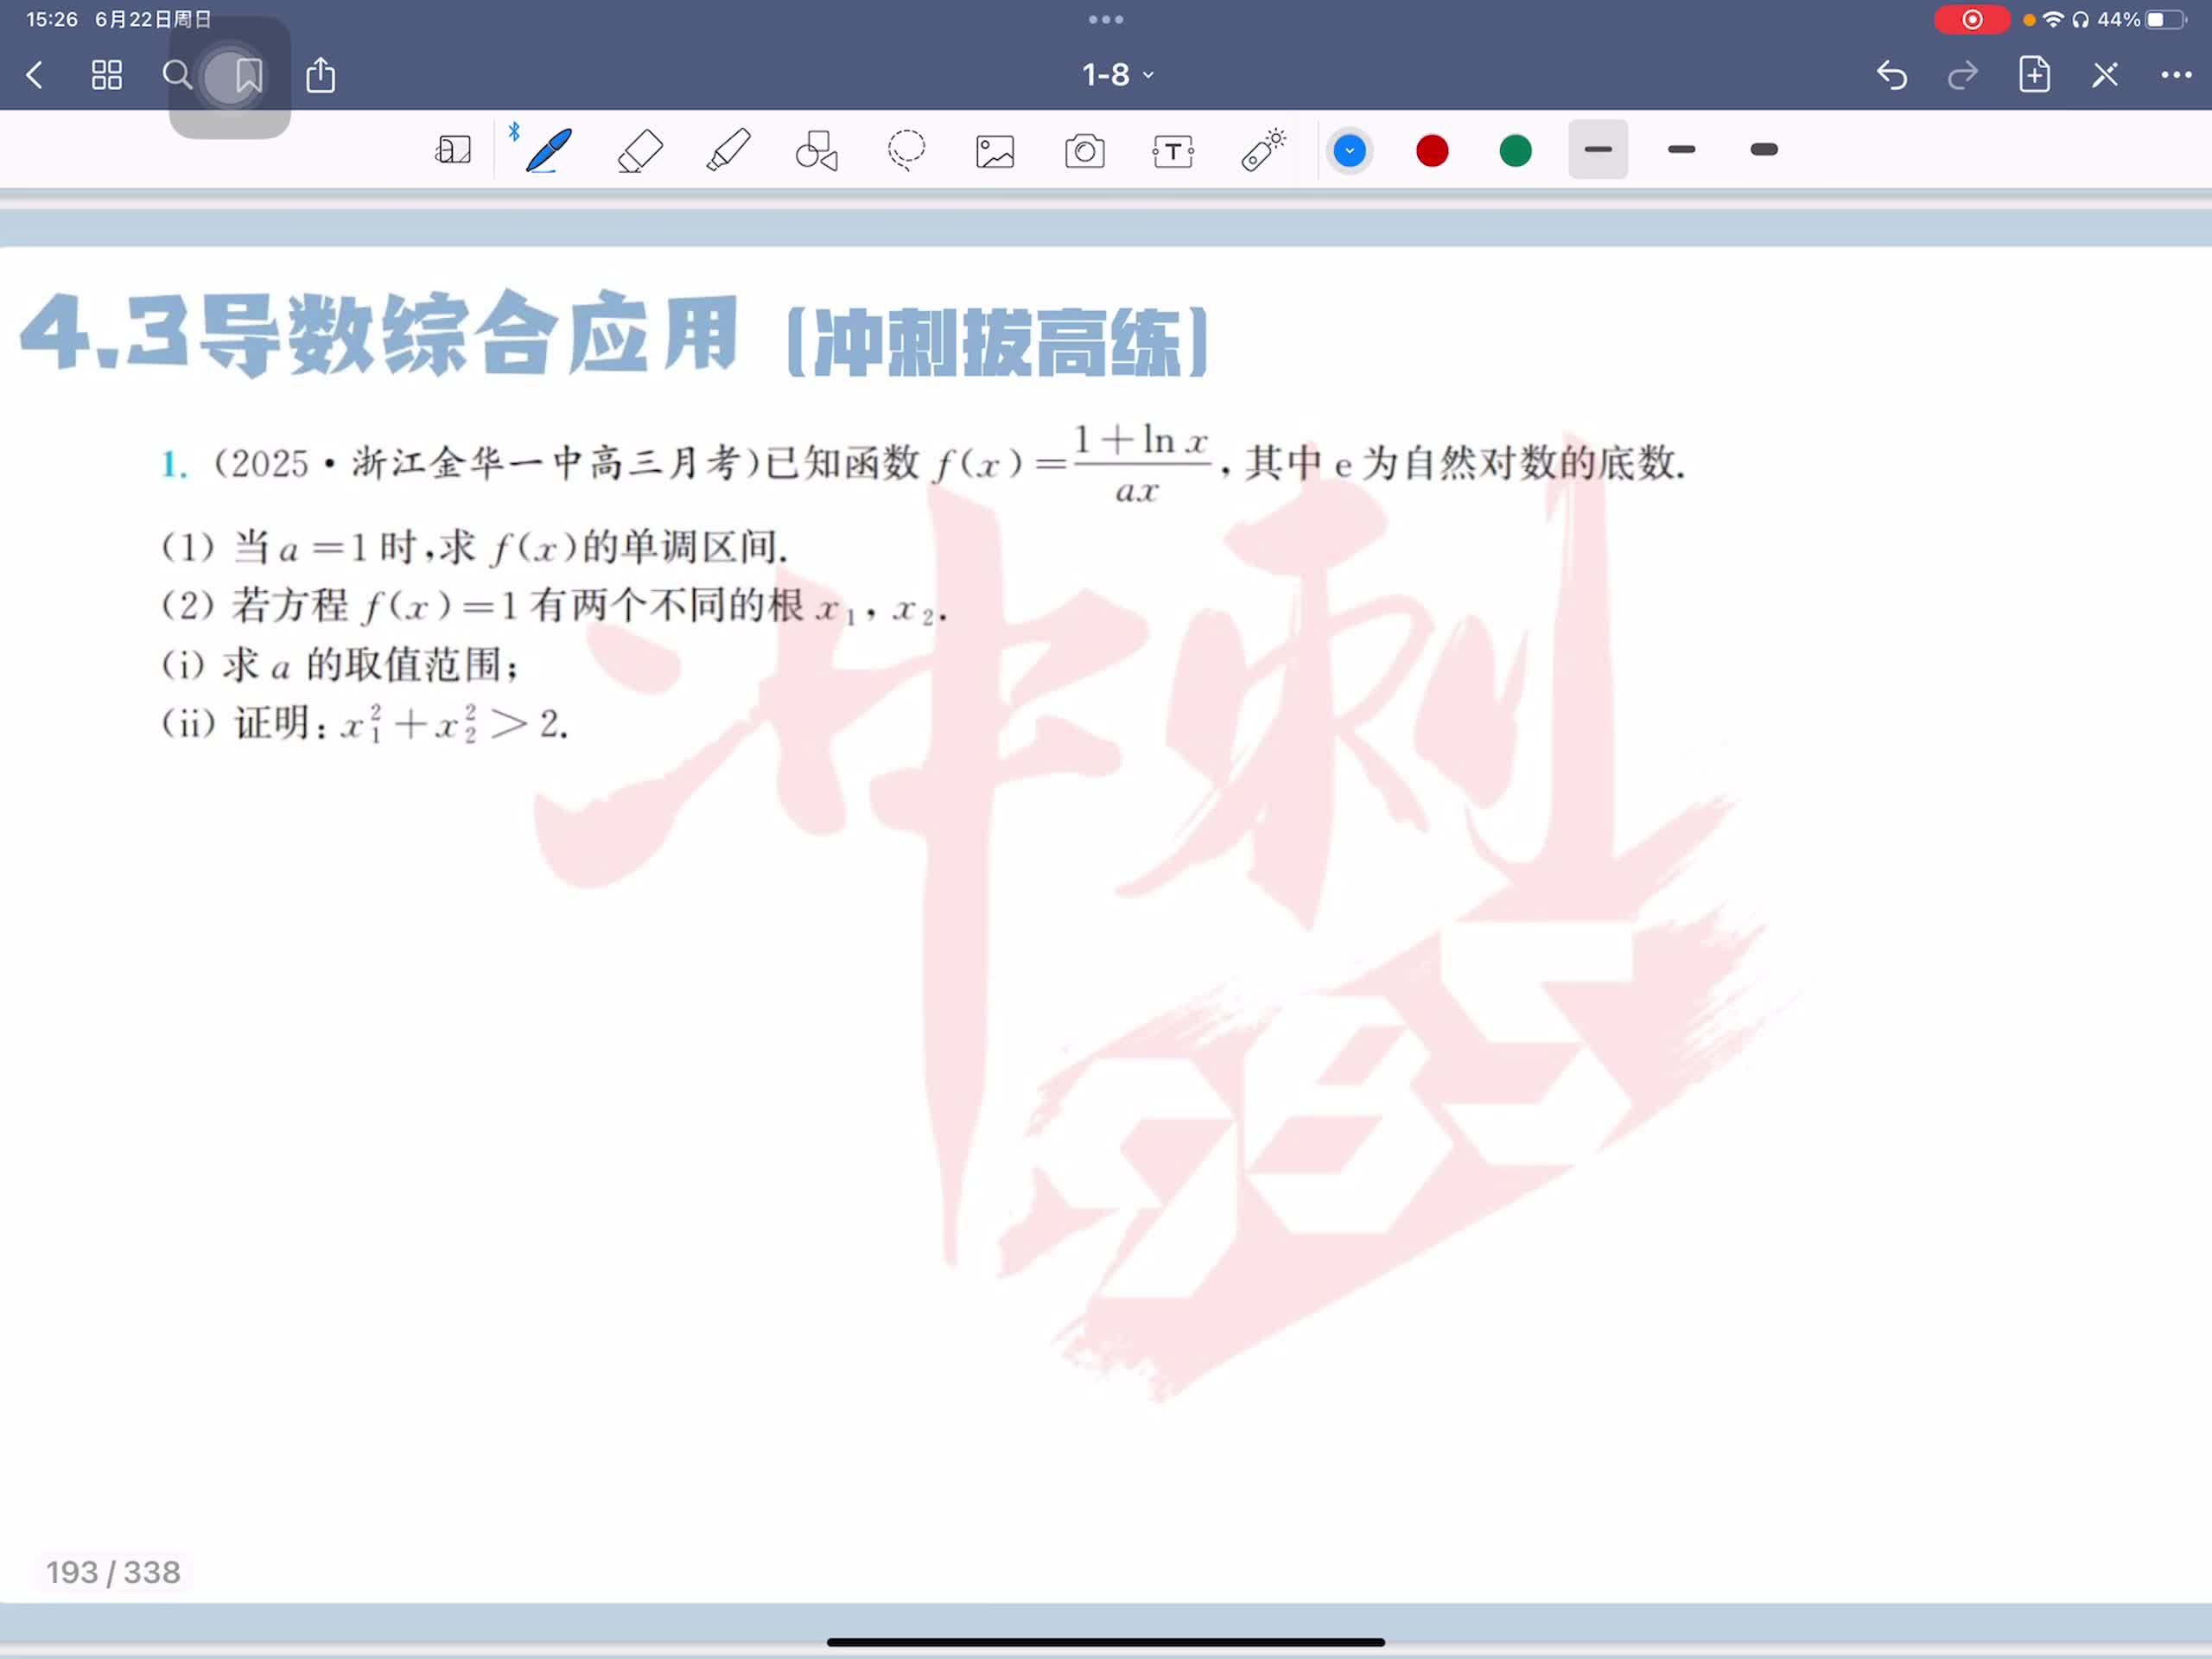The height and width of the screenshot is (1659, 2212).
Task: Select the Pen tool
Action: click(x=548, y=151)
